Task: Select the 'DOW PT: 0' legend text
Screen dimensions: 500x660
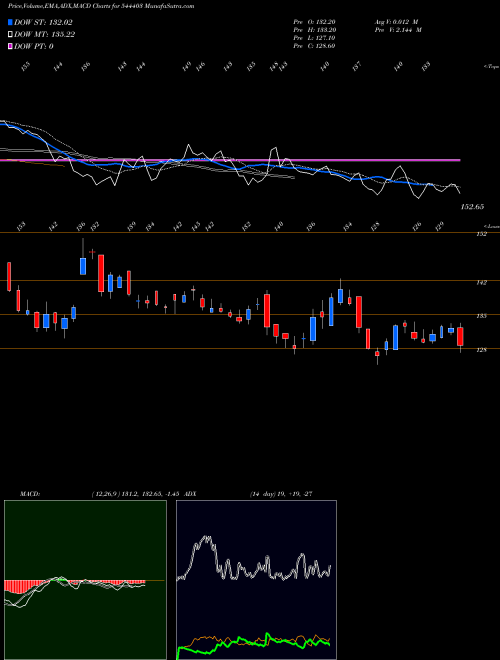Action: tap(34, 46)
